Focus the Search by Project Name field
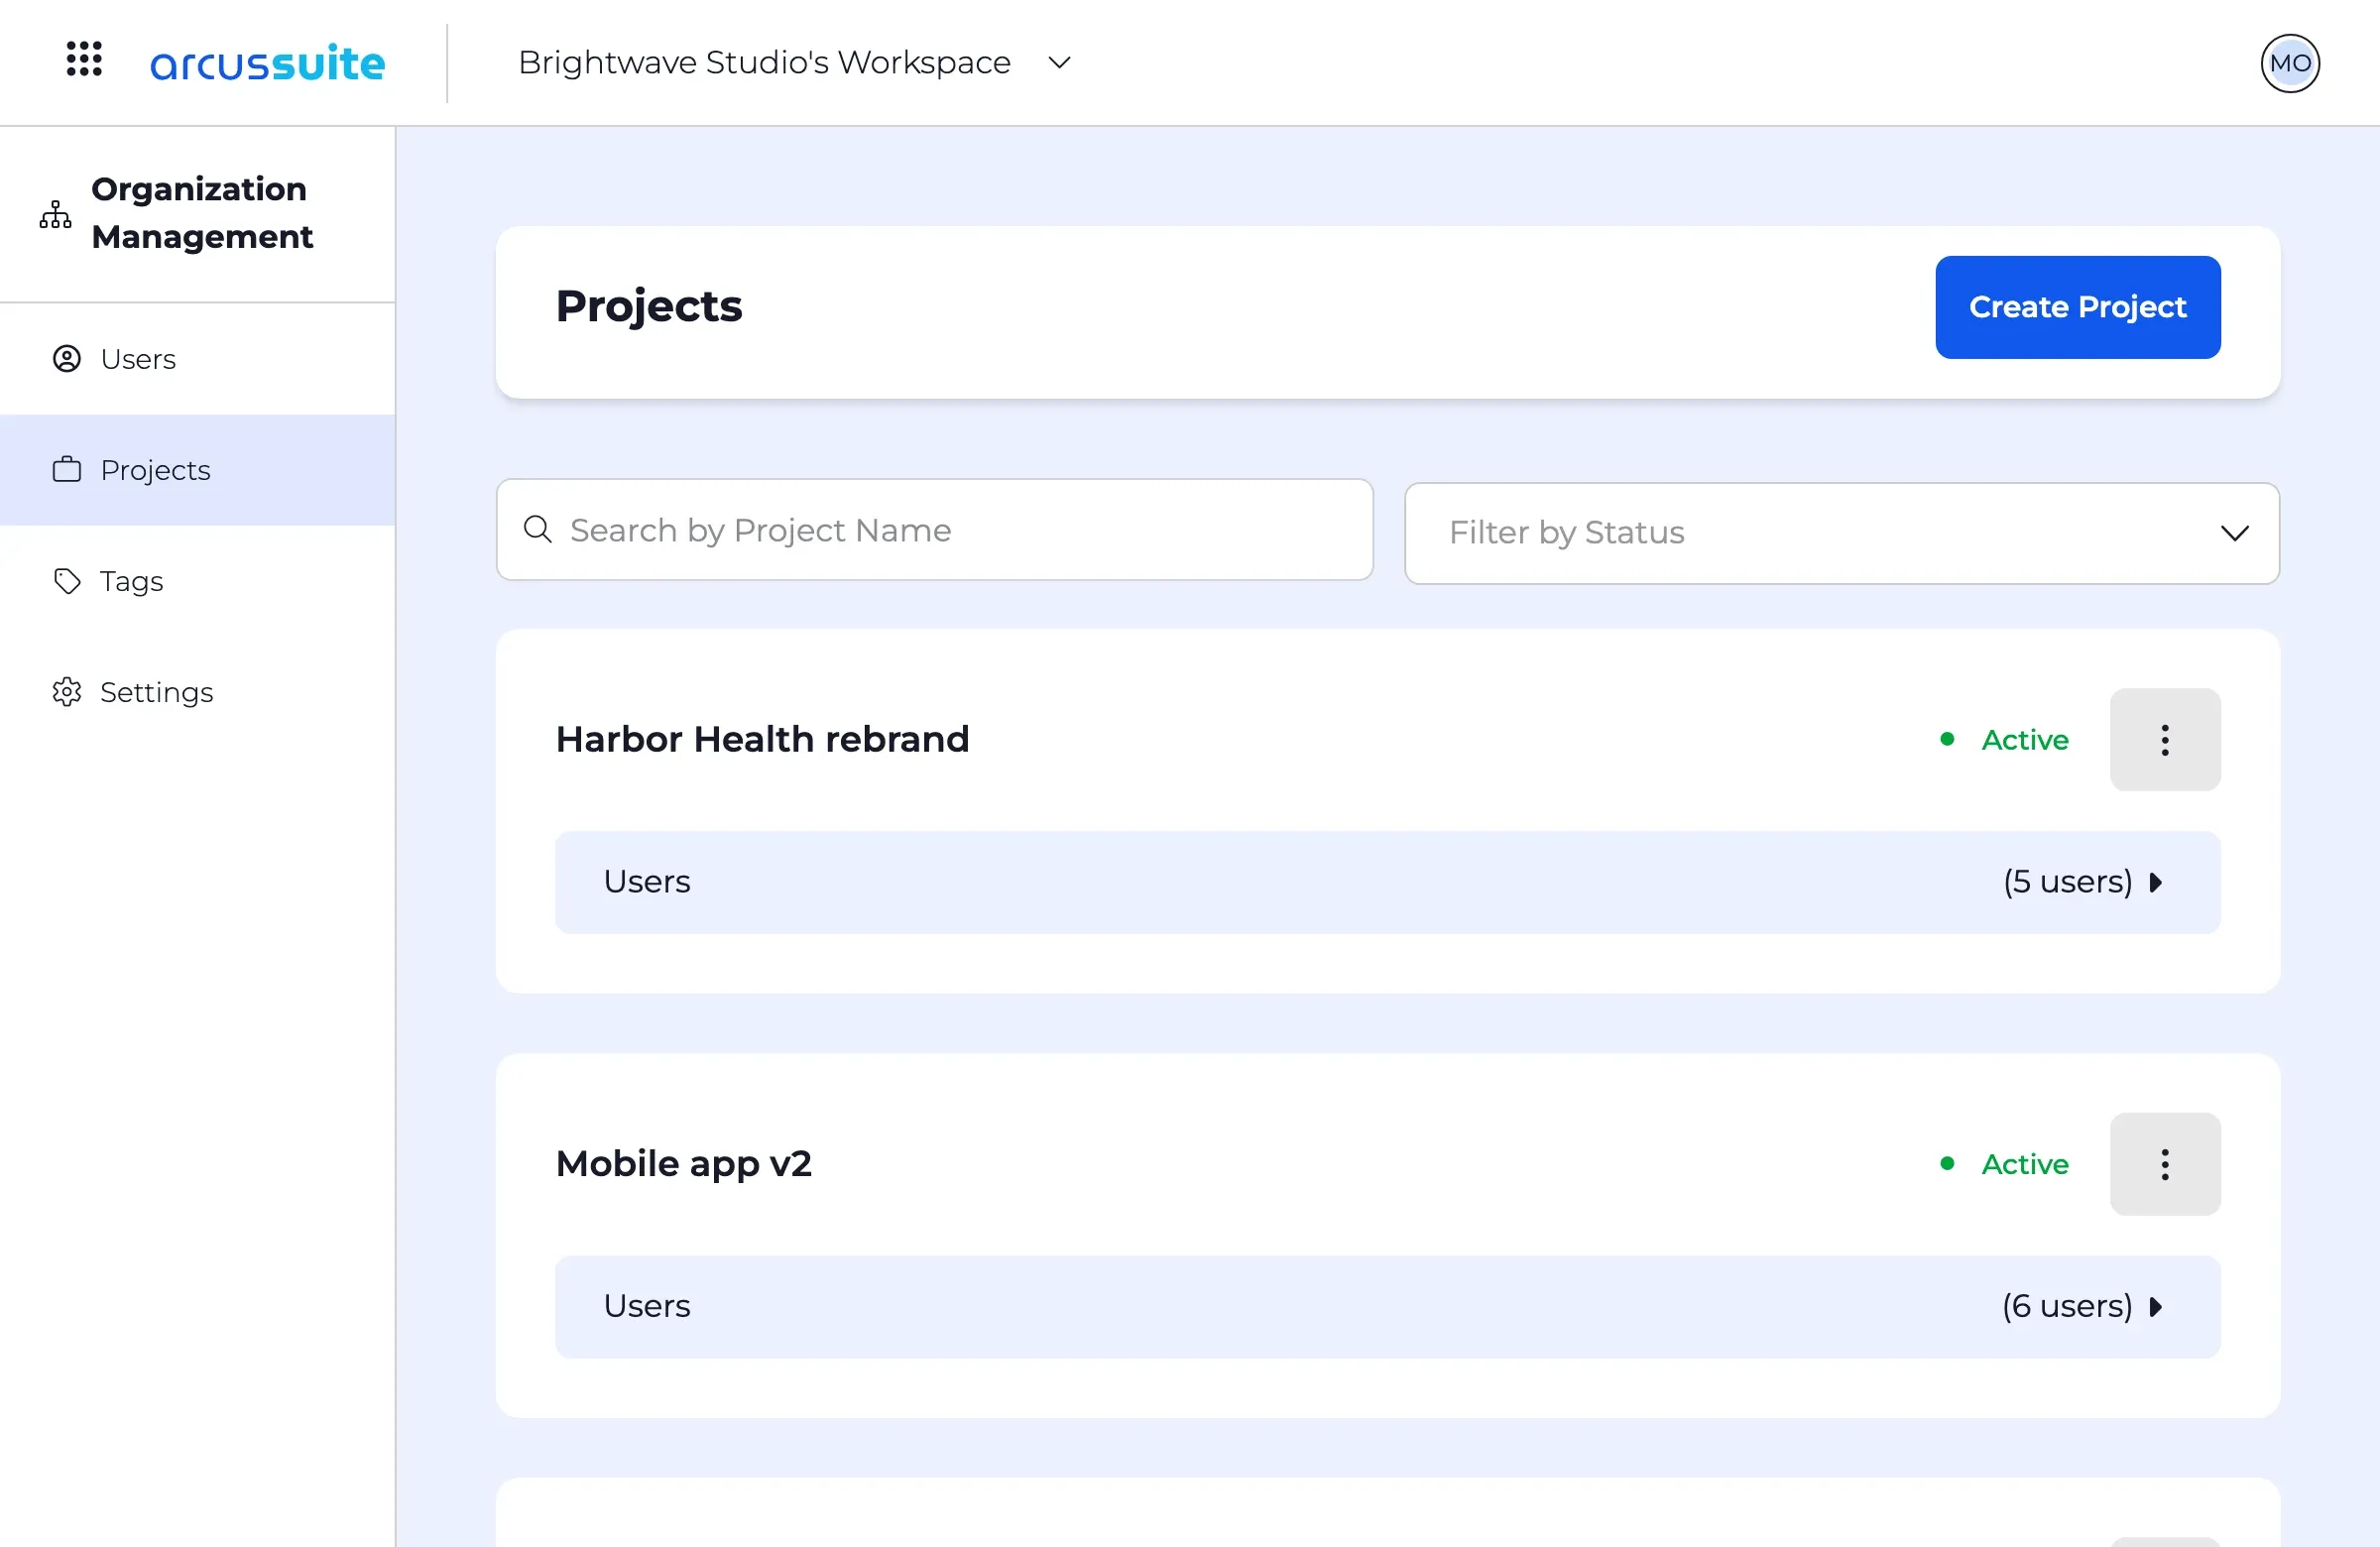The height and width of the screenshot is (1547, 2380). [x=934, y=529]
